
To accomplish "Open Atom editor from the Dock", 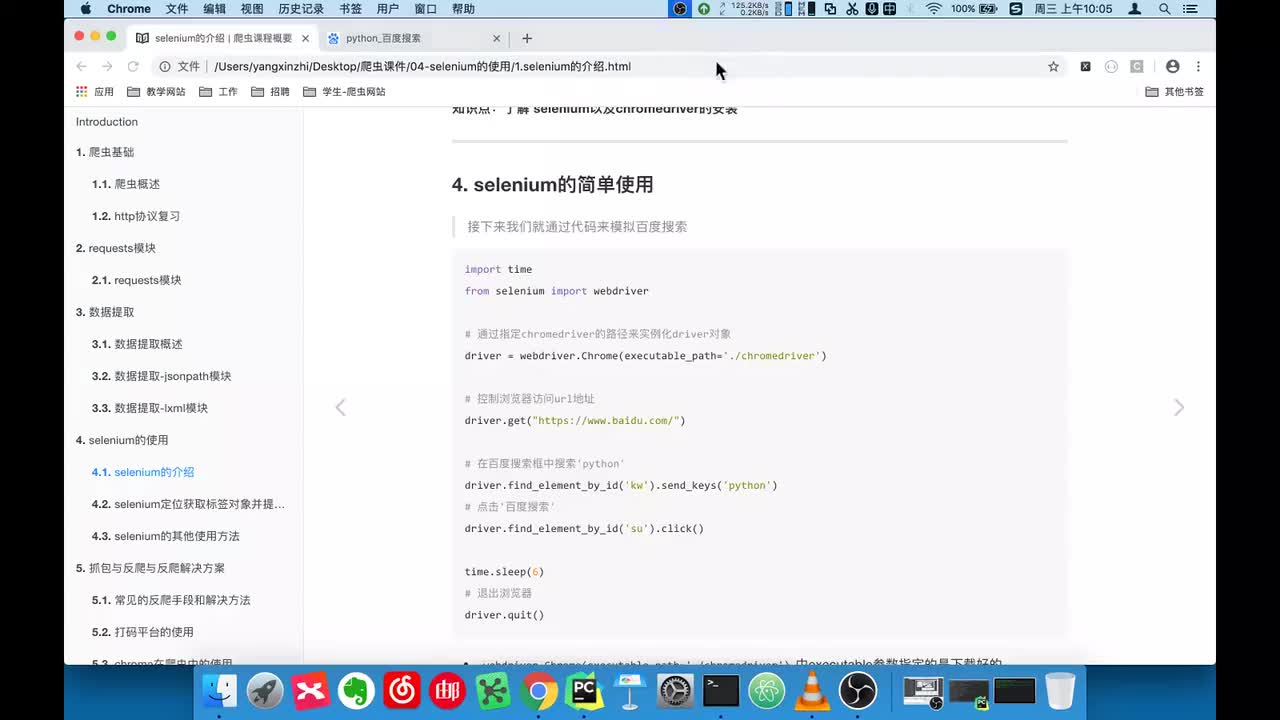I will pyautogui.click(x=766, y=691).
